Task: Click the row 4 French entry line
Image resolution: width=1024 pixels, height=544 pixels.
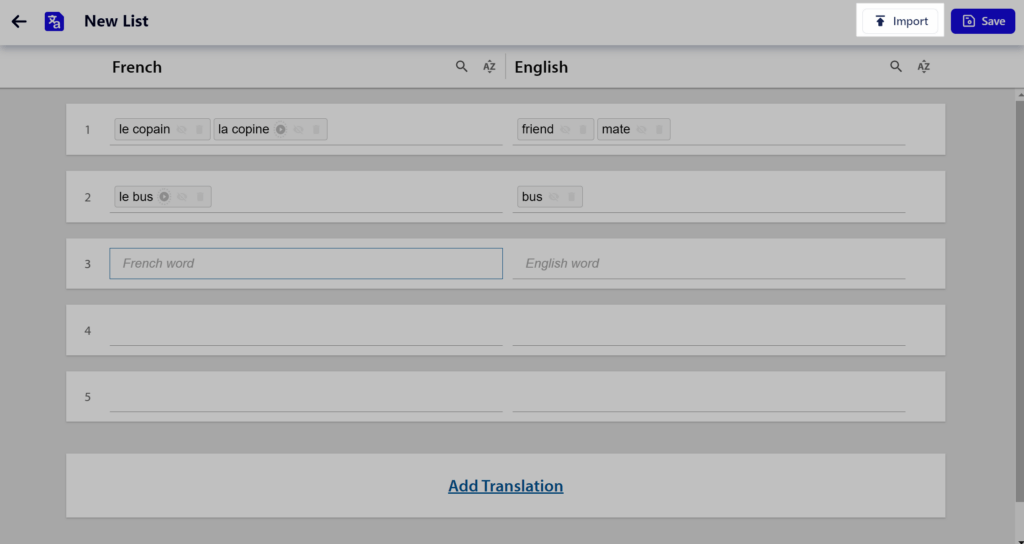Action: point(306,331)
